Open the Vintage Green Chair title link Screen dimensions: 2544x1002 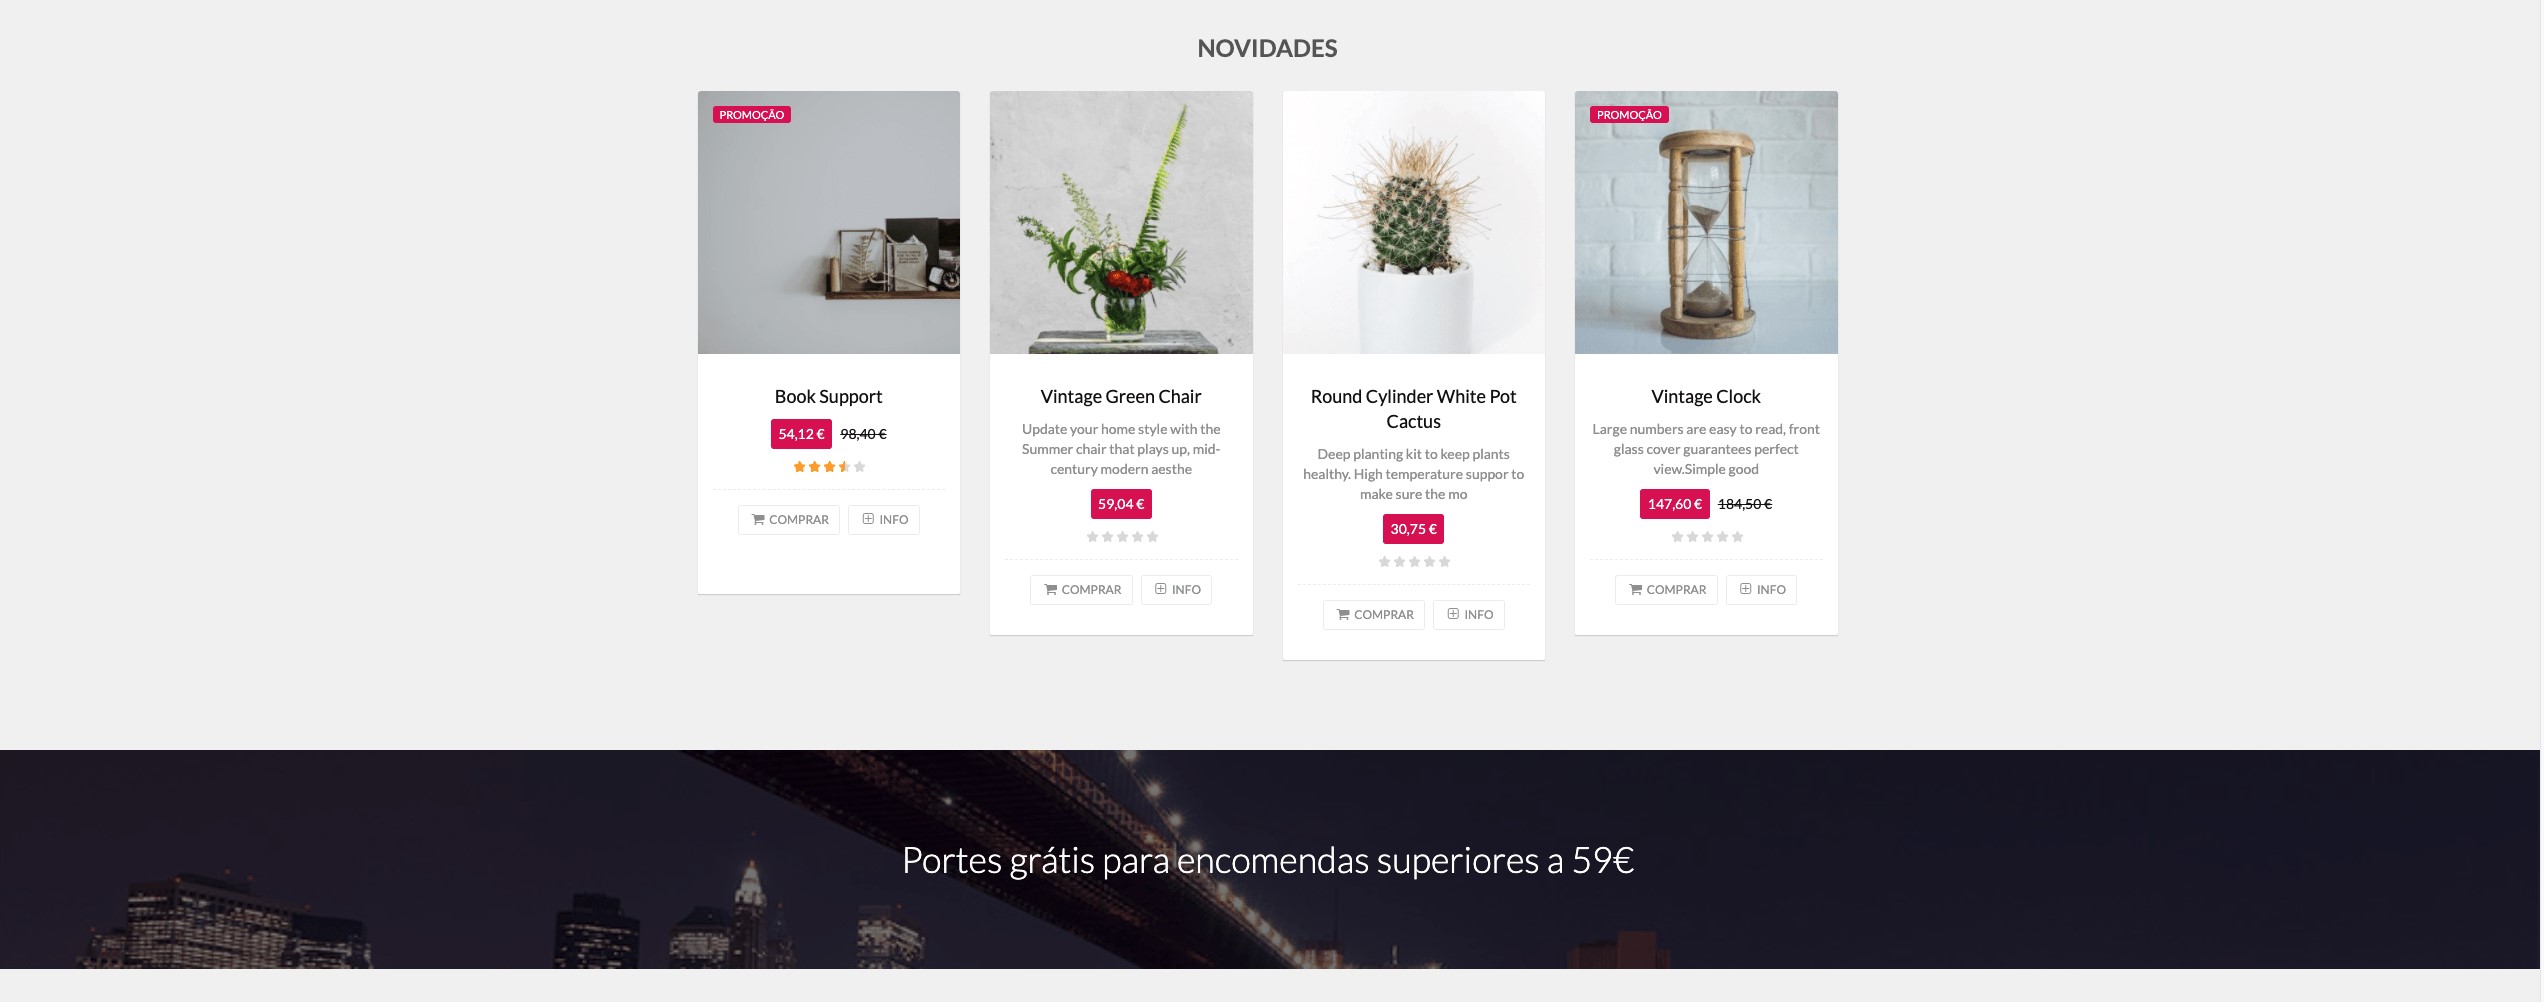(x=1121, y=397)
